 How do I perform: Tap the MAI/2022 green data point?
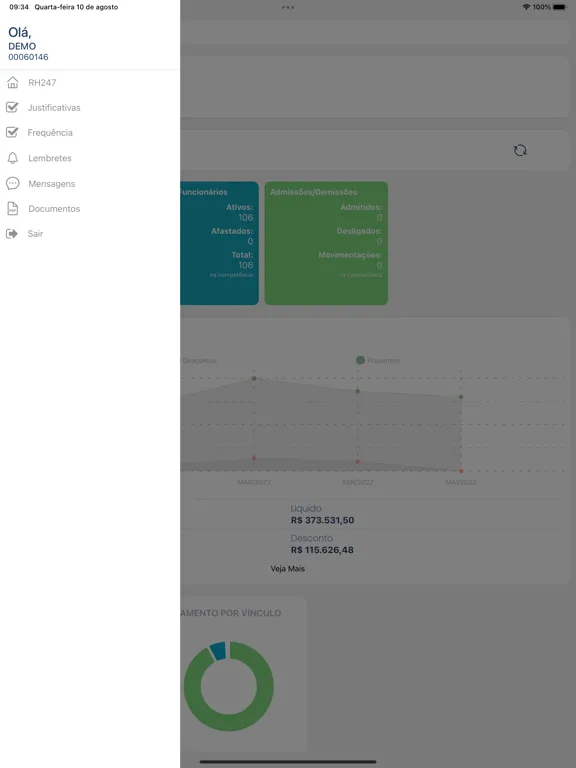tap(461, 397)
